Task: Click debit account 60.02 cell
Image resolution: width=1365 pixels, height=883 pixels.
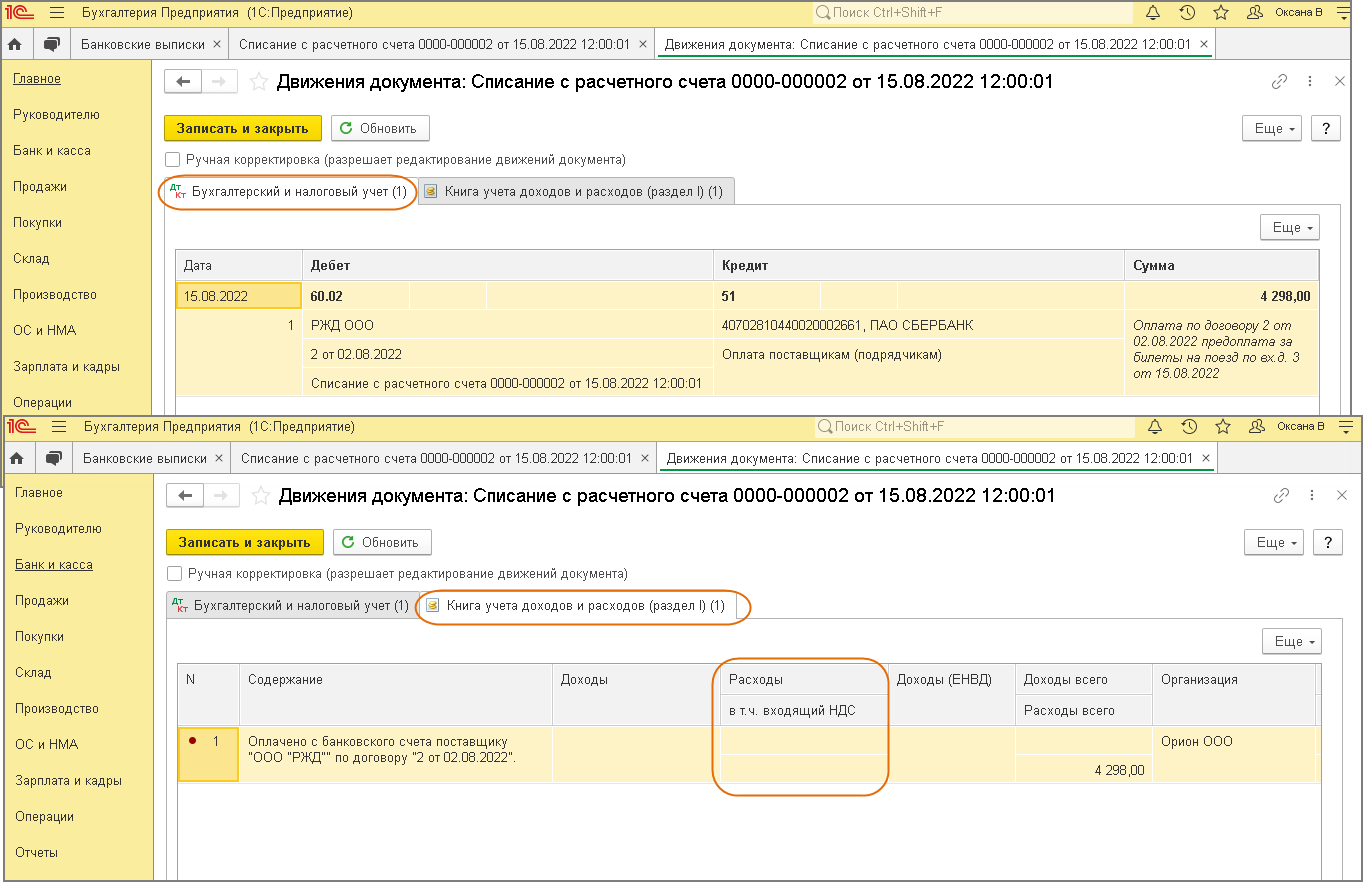Action: pos(356,296)
